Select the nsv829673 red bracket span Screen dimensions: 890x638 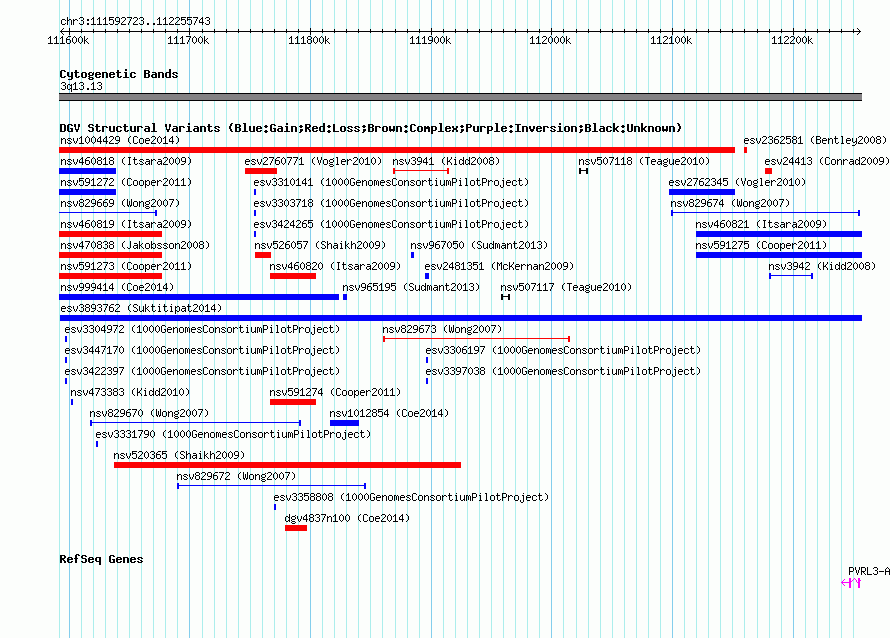click(x=476, y=339)
